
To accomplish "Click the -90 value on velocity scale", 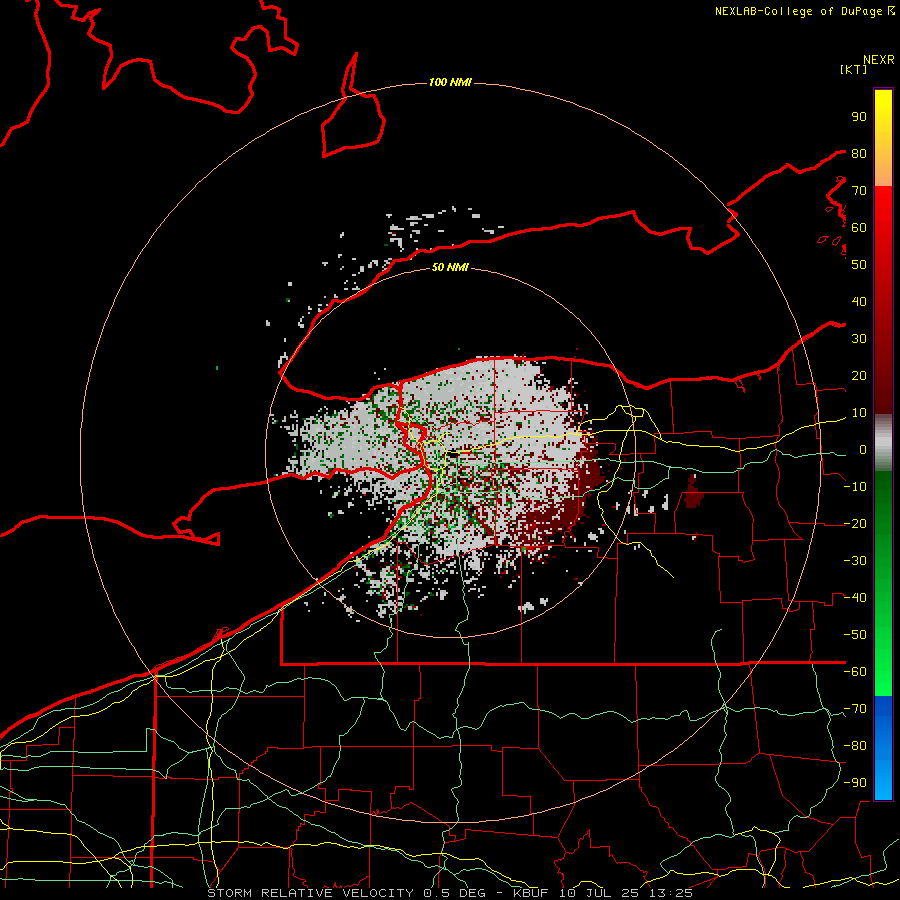I will pos(855,783).
